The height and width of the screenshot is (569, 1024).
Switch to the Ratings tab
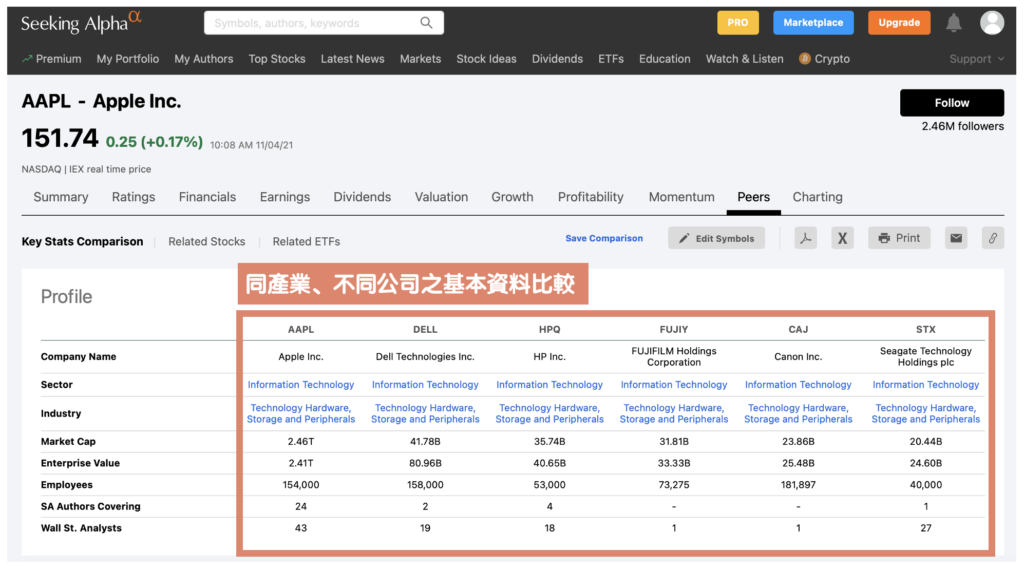click(x=133, y=197)
